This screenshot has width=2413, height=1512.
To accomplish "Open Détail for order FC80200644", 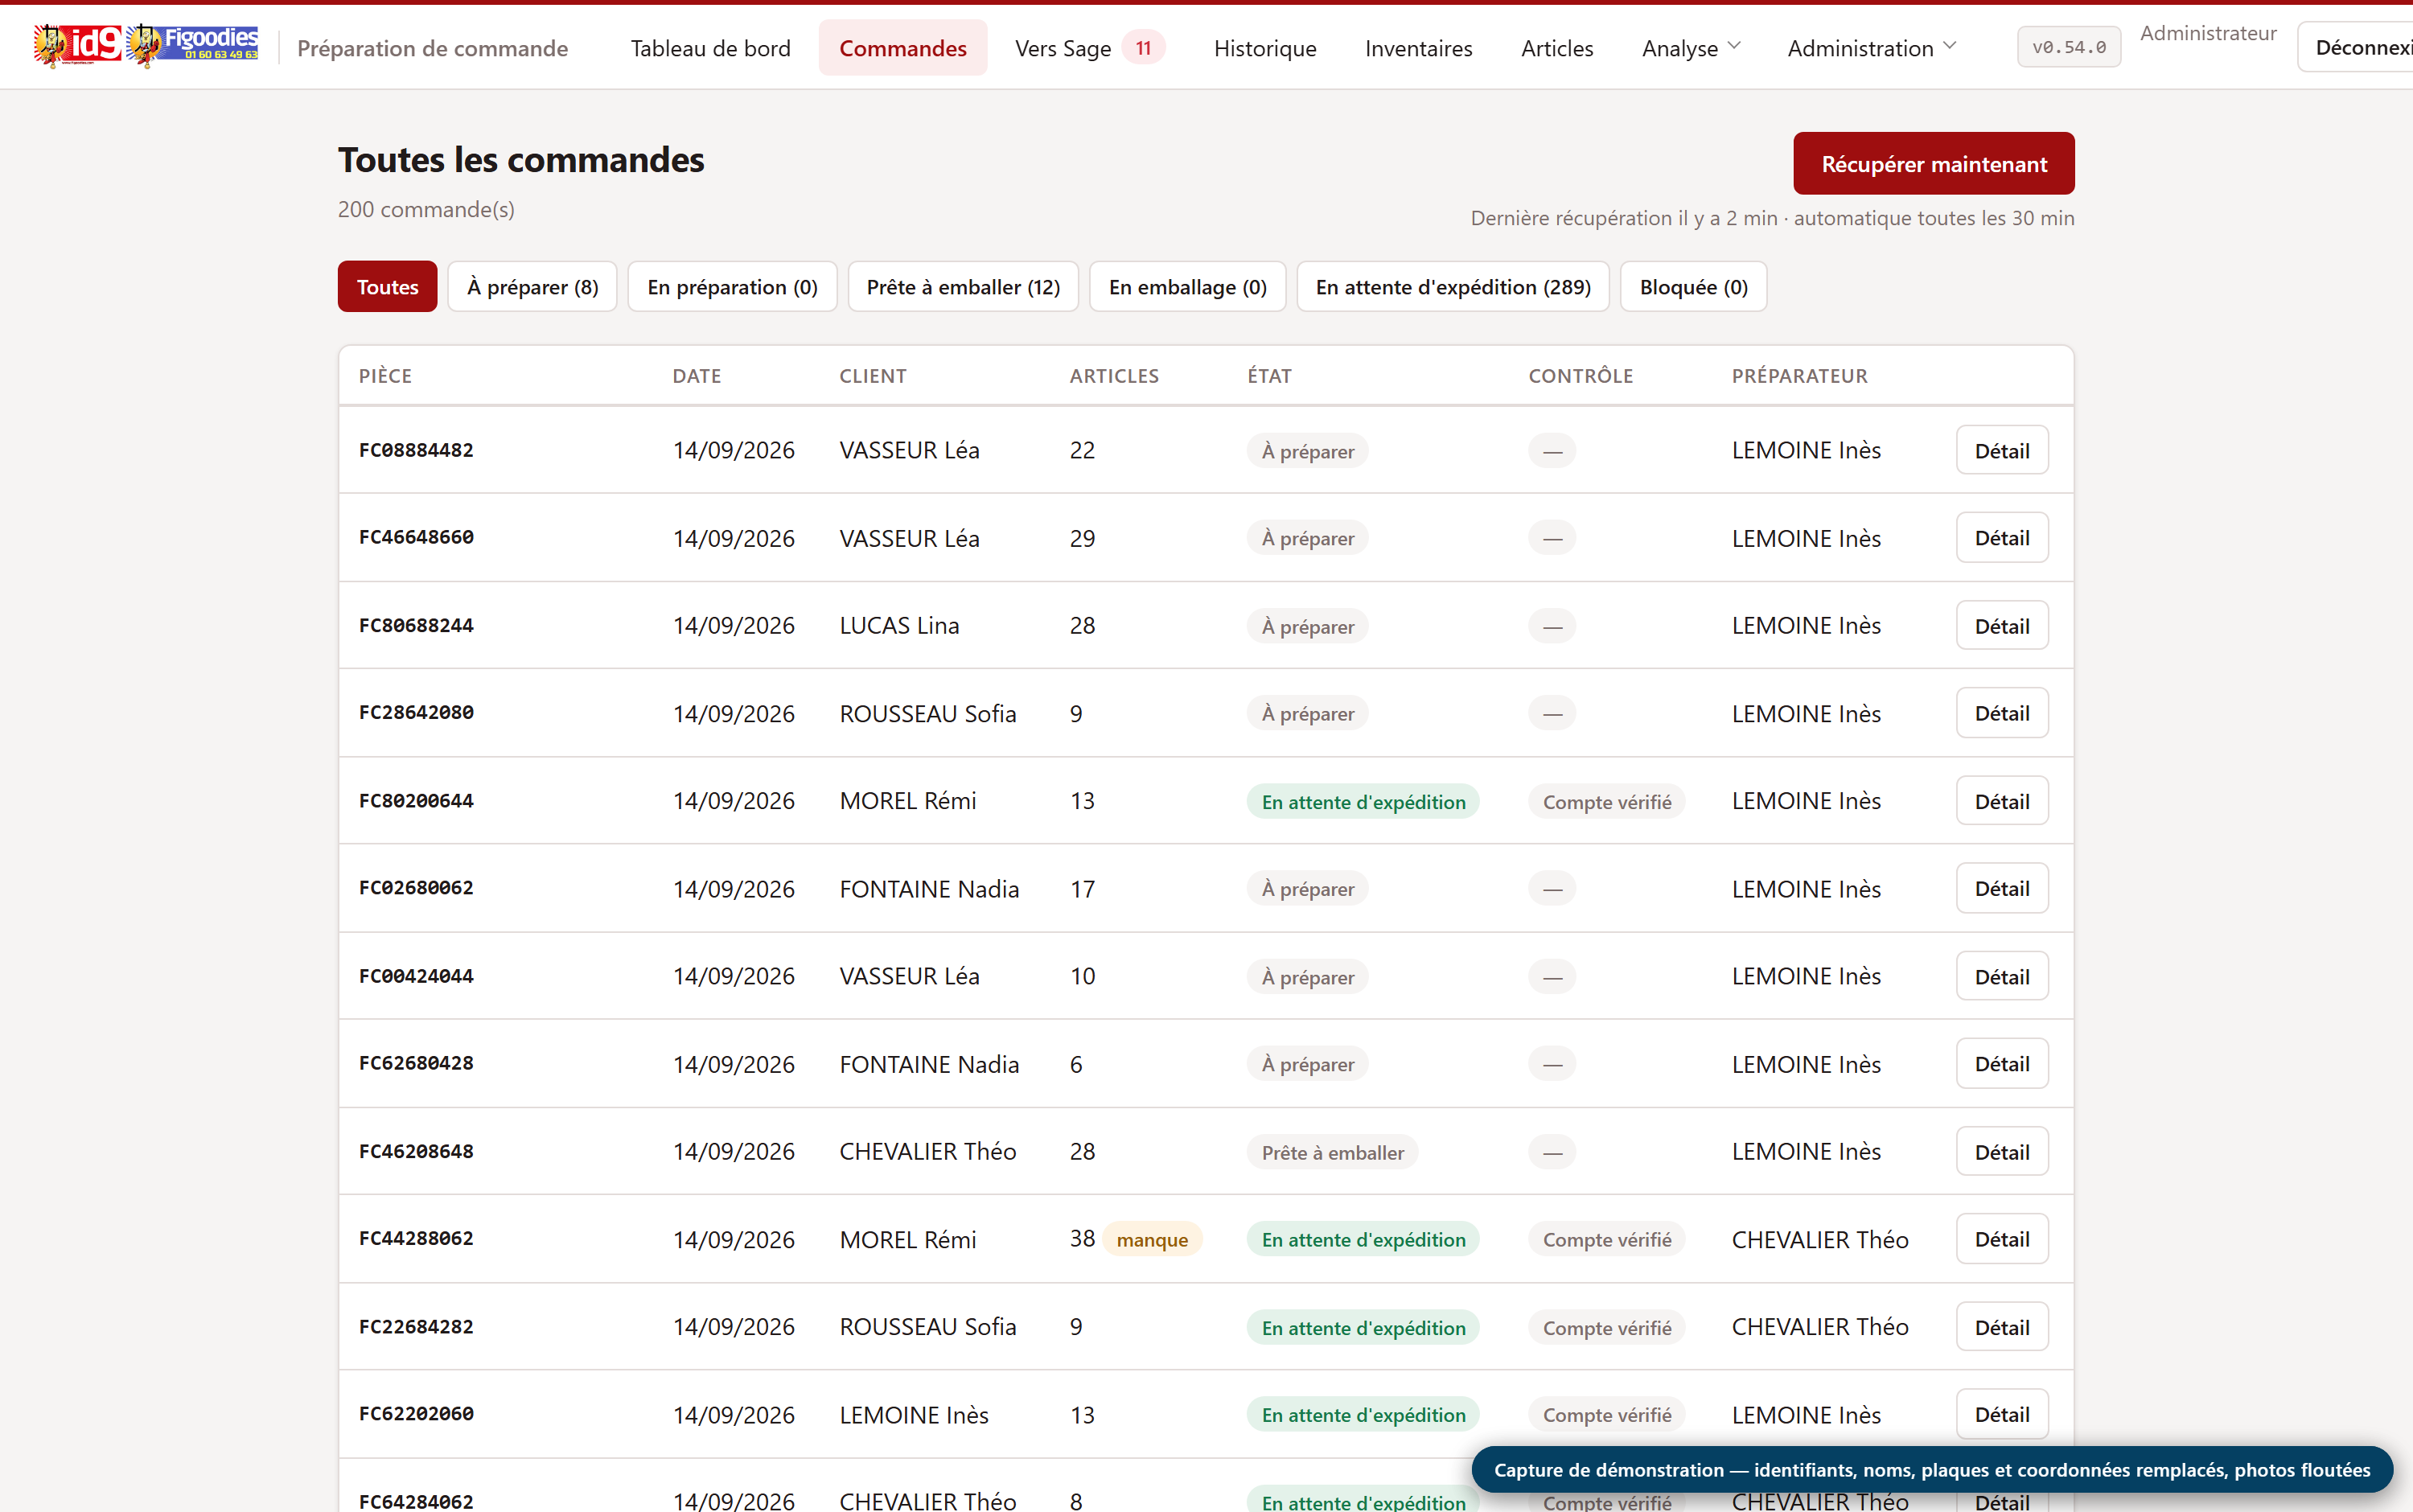I will point(2001,801).
